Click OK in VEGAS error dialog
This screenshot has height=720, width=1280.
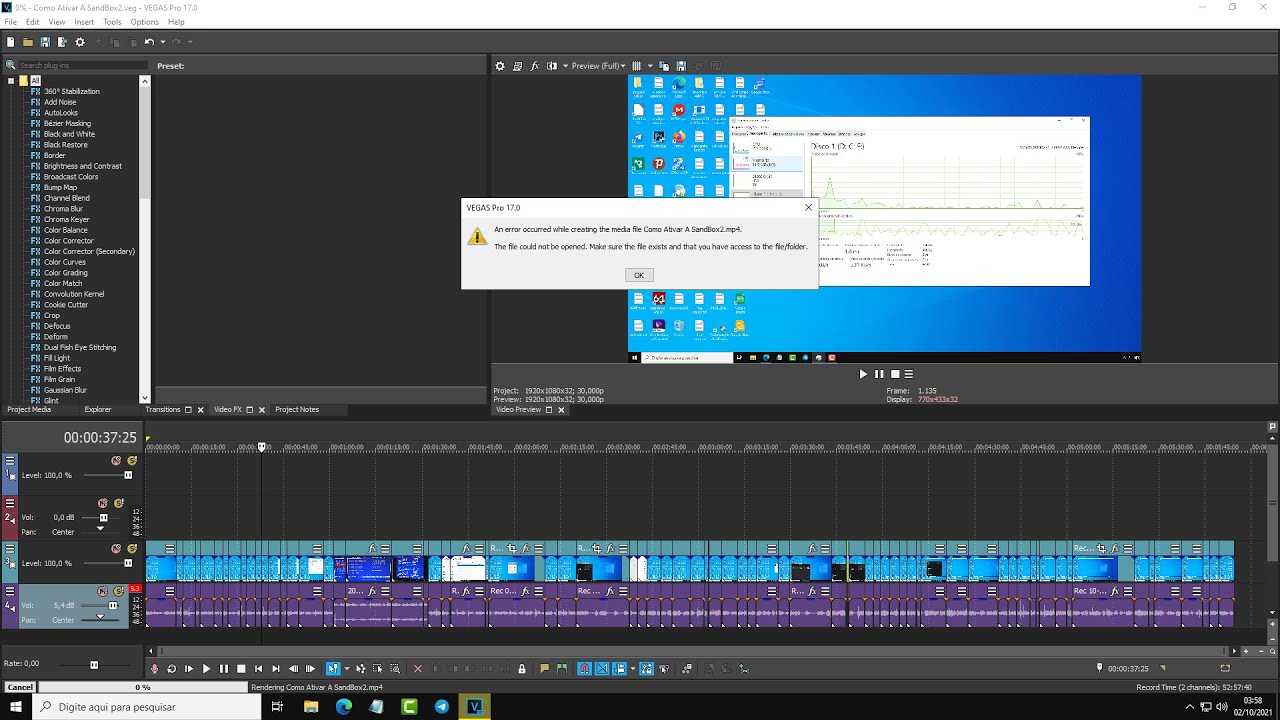639,275
